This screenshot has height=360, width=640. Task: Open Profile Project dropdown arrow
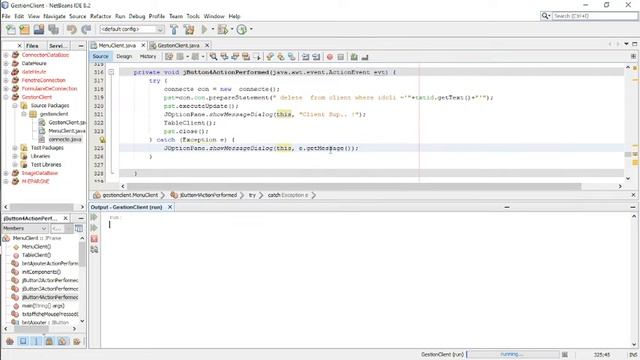click(251, 29)
